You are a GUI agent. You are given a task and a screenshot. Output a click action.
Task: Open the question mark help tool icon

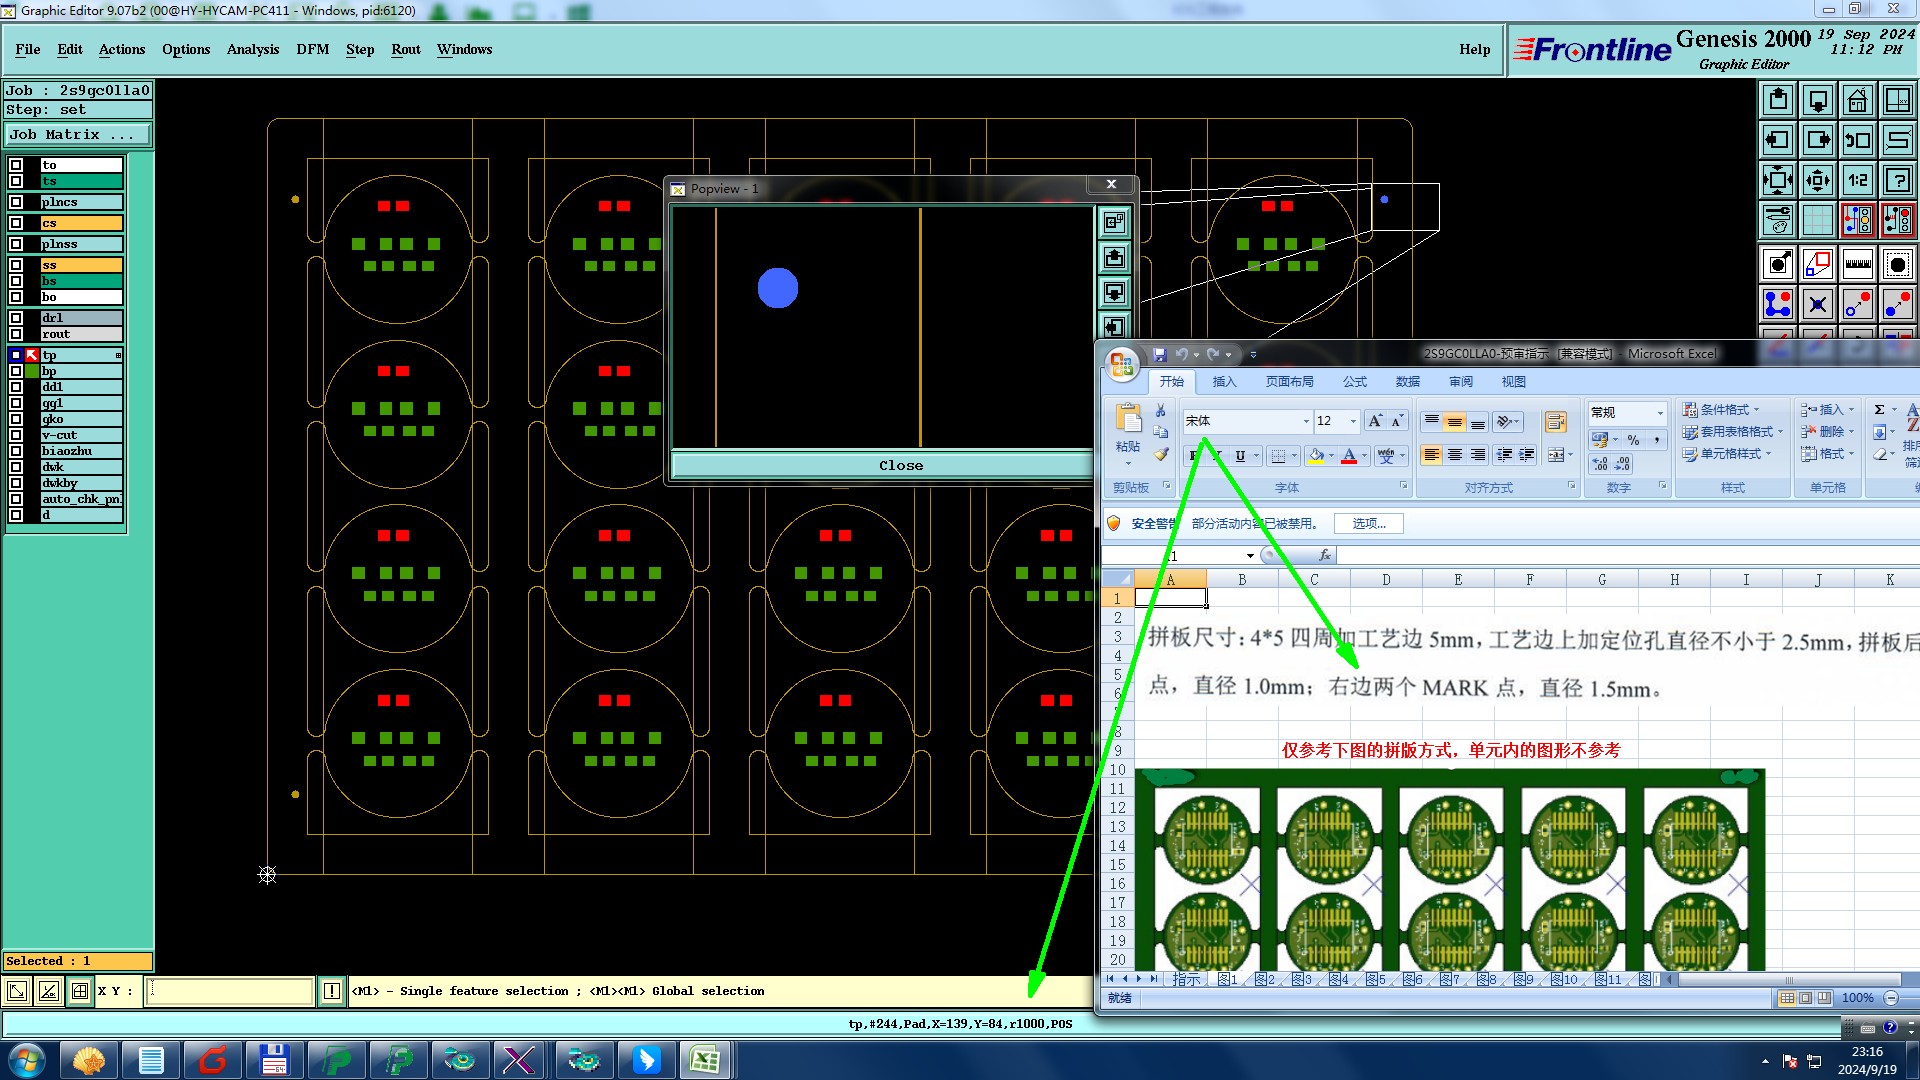click(1897, 180)
